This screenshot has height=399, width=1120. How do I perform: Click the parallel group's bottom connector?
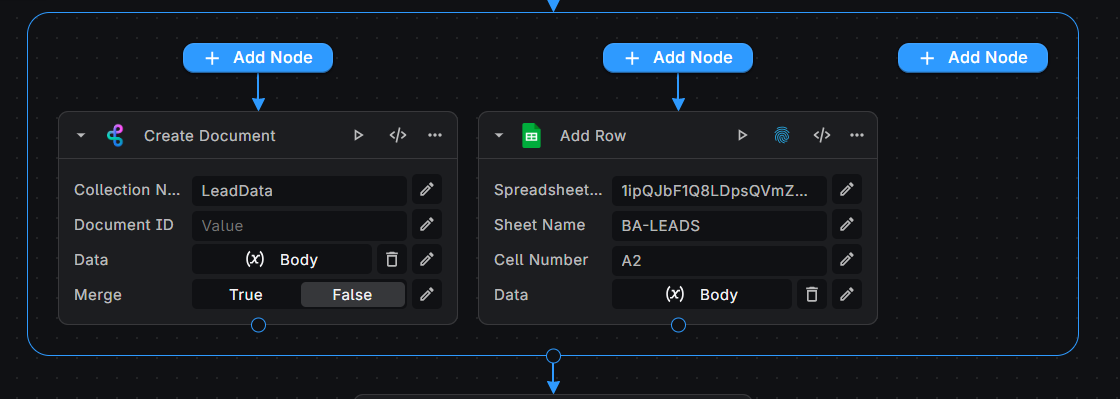click(553, 355)
